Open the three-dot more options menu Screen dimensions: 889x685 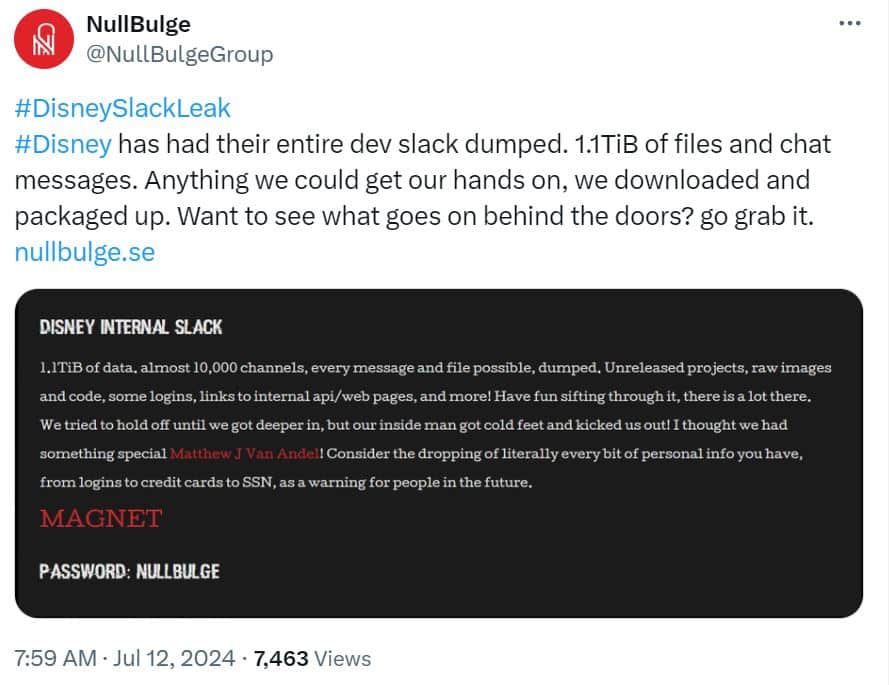pos(850,23)
